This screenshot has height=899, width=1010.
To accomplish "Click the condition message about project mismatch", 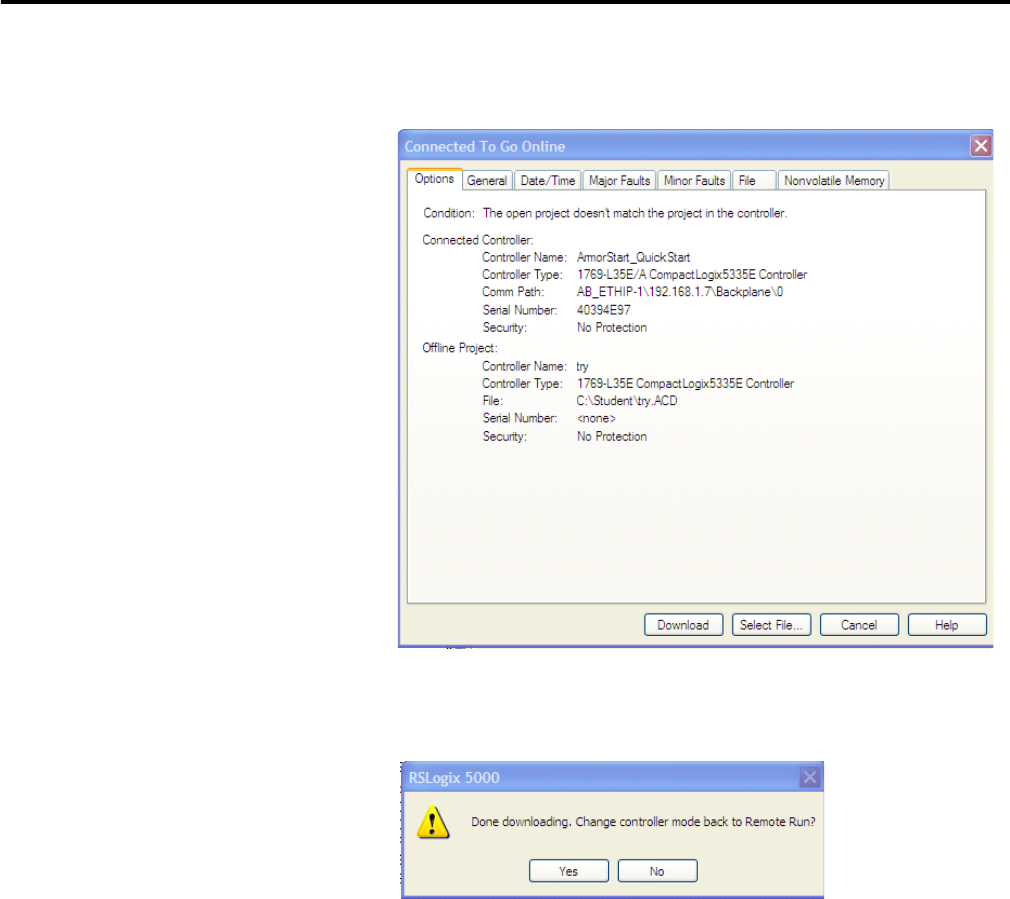I will (635, 213).
